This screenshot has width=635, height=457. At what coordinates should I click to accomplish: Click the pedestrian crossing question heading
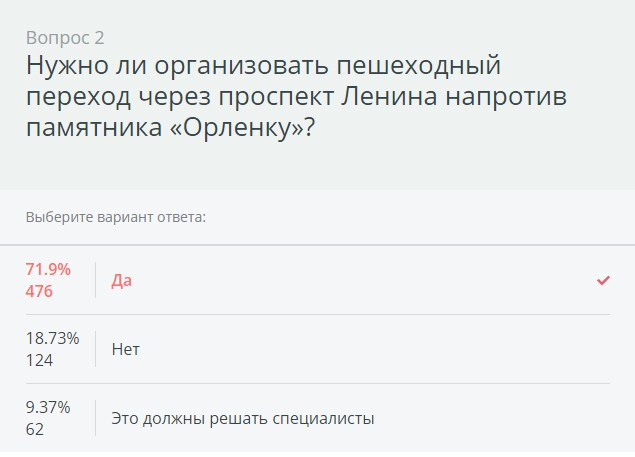[x=296, y=96]
